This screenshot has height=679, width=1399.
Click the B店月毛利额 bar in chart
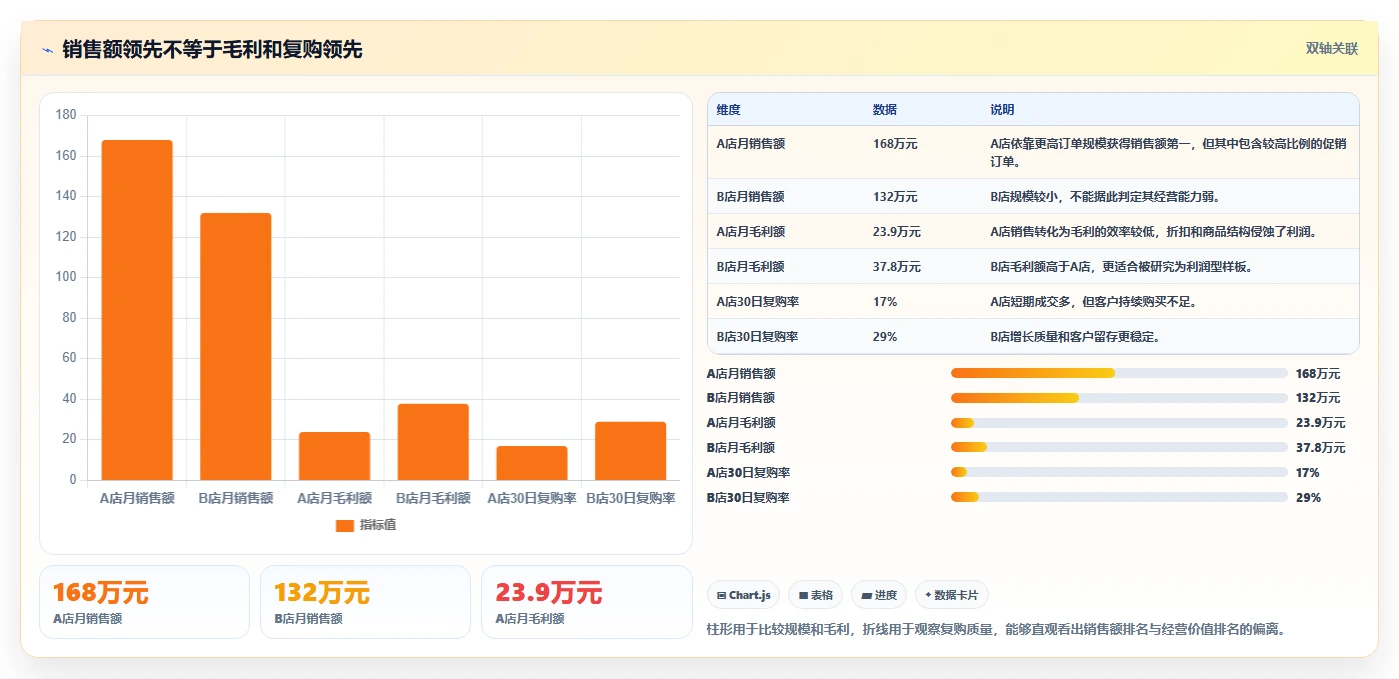coord(433,442)
